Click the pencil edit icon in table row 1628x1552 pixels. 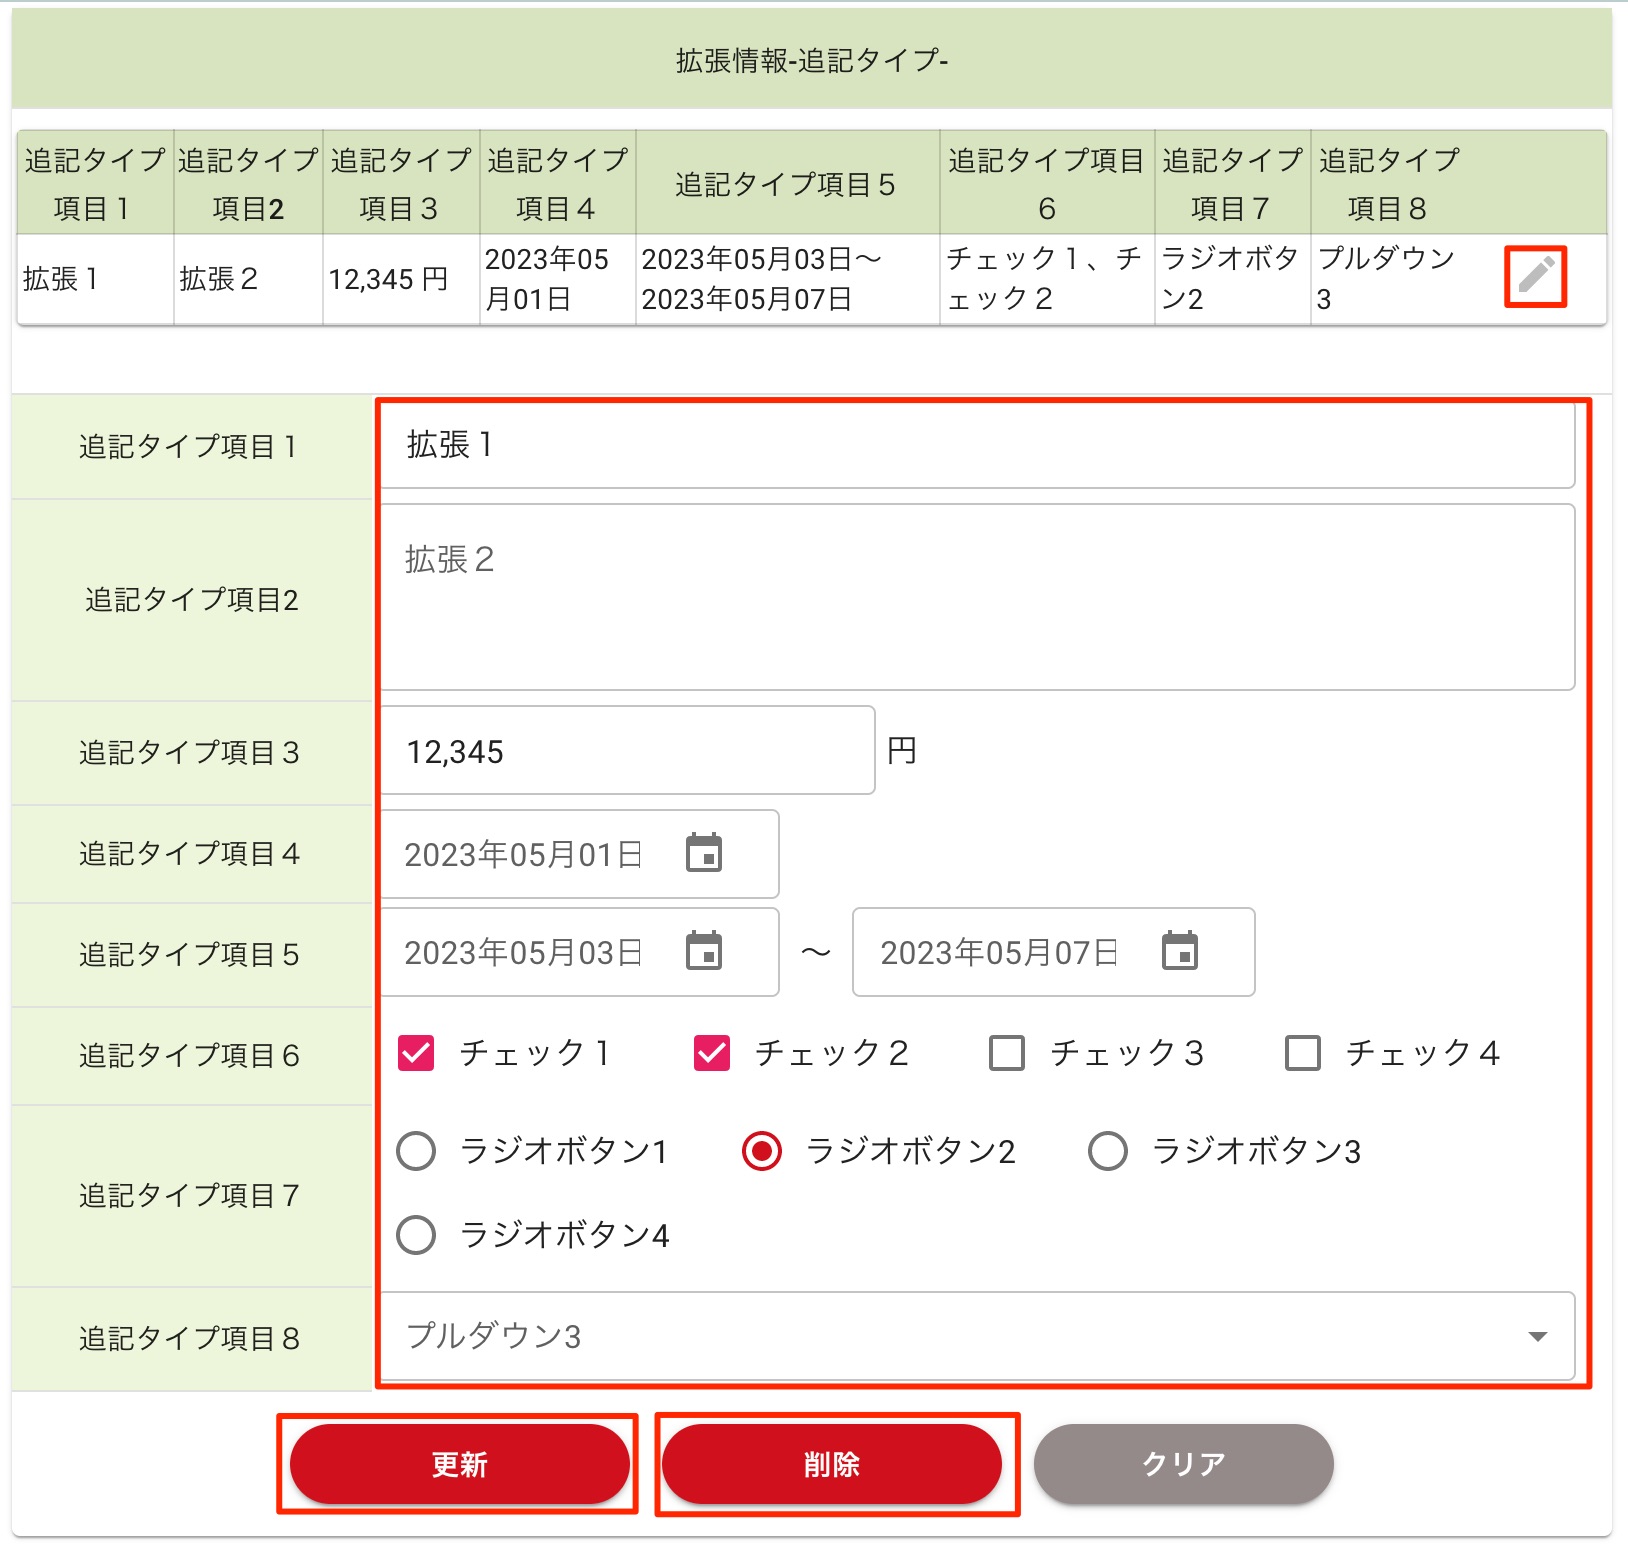[1535, 275]
